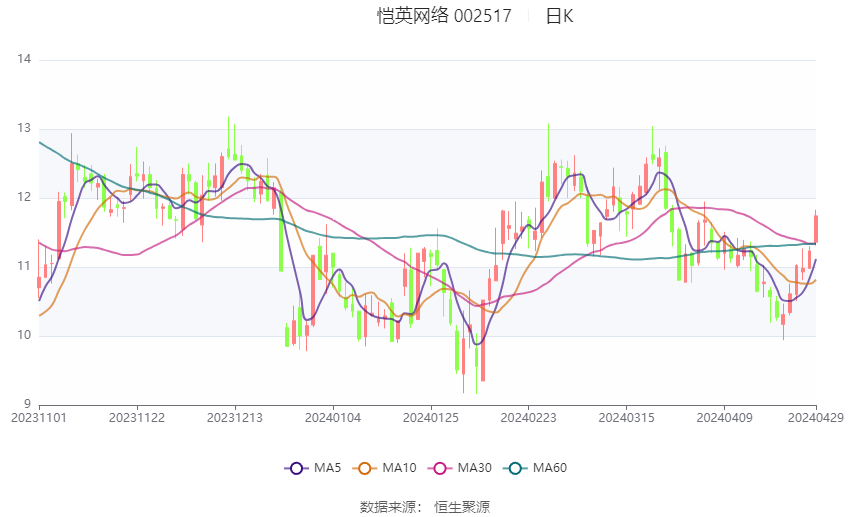Select the last red candlestick at 20240429
Viewport: 850px width, 517px height.
[815, 228]
